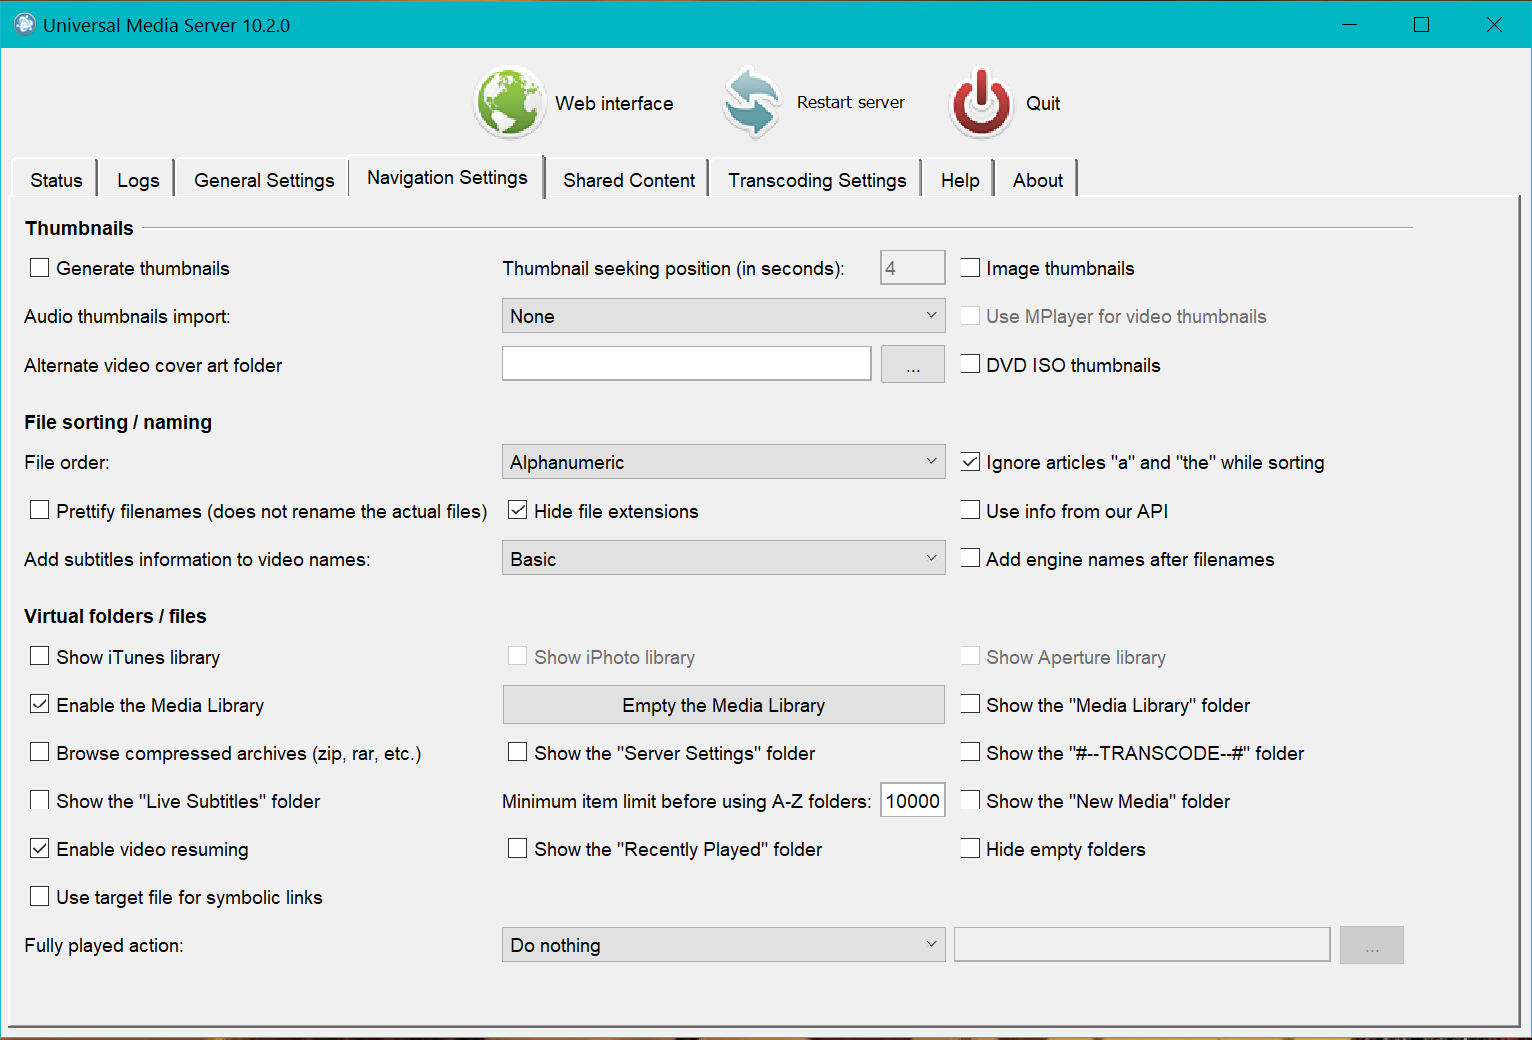Screen dimensions: 1532x1040
Task: Click Thumbnail seeking position field
Action: click(913, 267)
